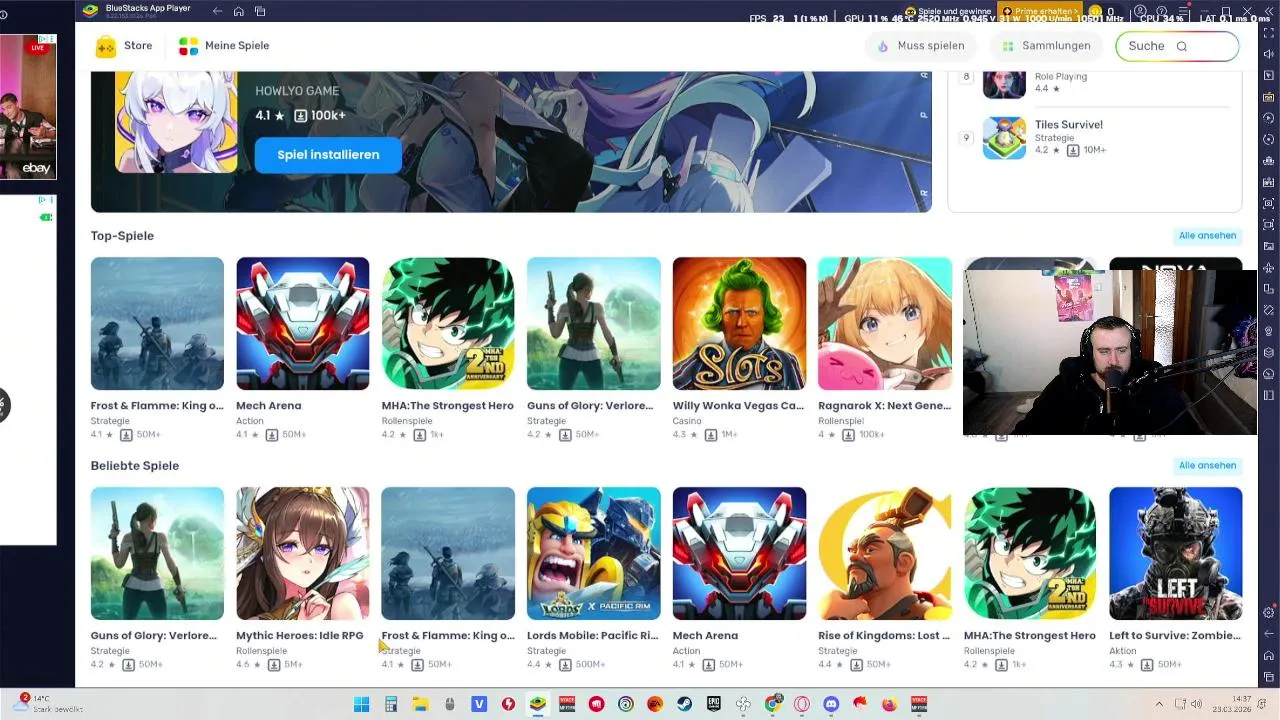Go back with the BlueStacks back arrow
Image resolution: width=1280 pixels, height=720 pixels.
pyautogui.click(x=218, y=11)
